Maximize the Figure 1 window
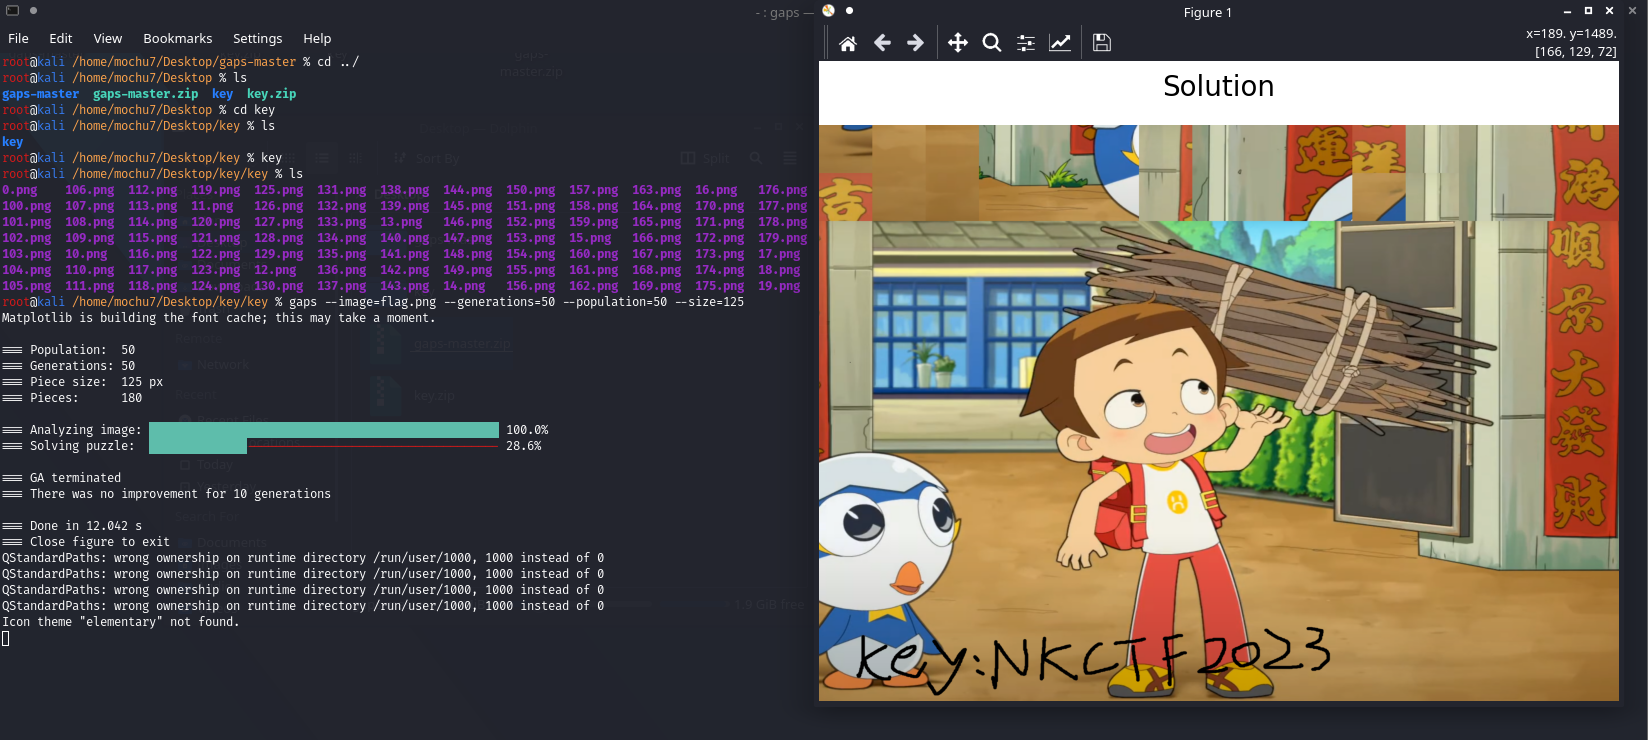The width and height of the screenshot is (1648, 740). tap(1588, 11)
